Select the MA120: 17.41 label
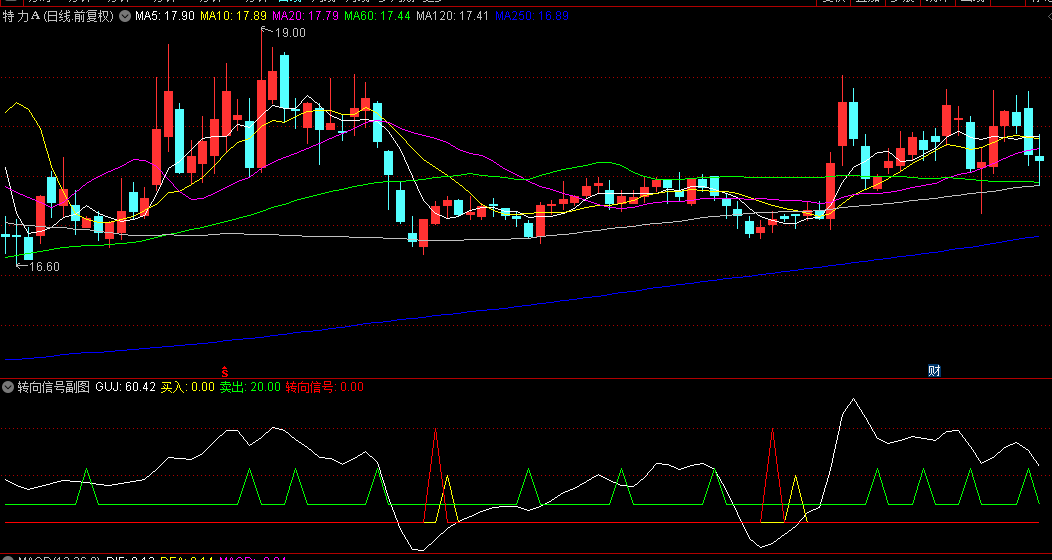Image resolution: width=1052 pixels, height=560 pixels. tap(452, 16)
